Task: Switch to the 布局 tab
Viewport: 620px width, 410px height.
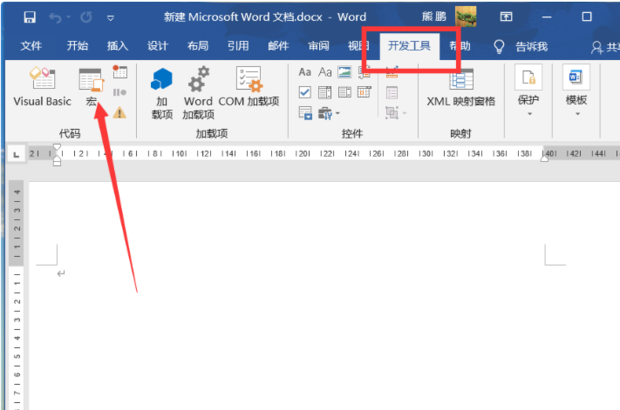Action: [x=198, y=46]
